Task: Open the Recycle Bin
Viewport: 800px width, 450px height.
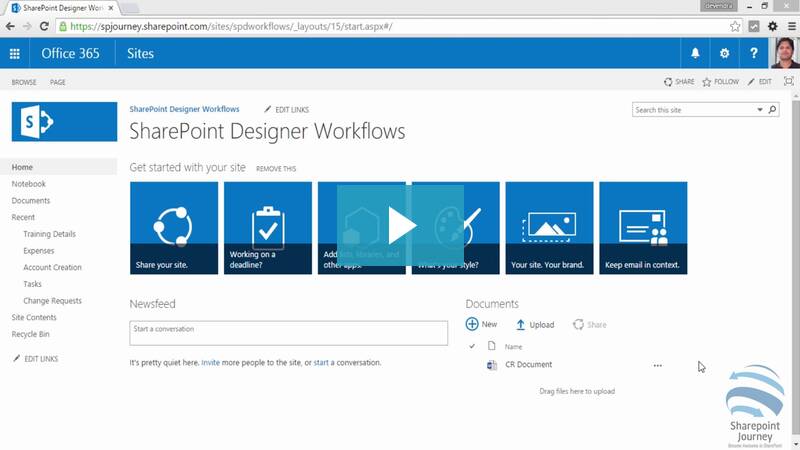Action: click(31, 334)
